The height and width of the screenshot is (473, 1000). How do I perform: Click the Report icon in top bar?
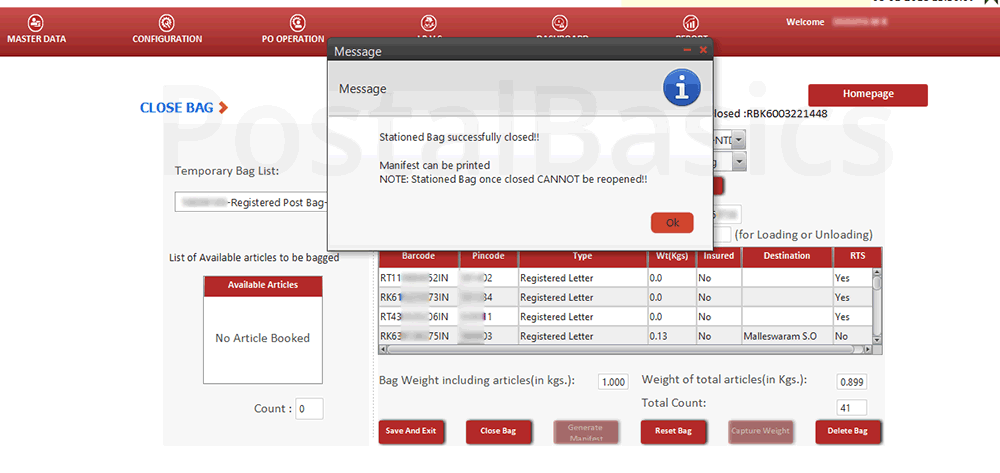[x=690, y=23]
